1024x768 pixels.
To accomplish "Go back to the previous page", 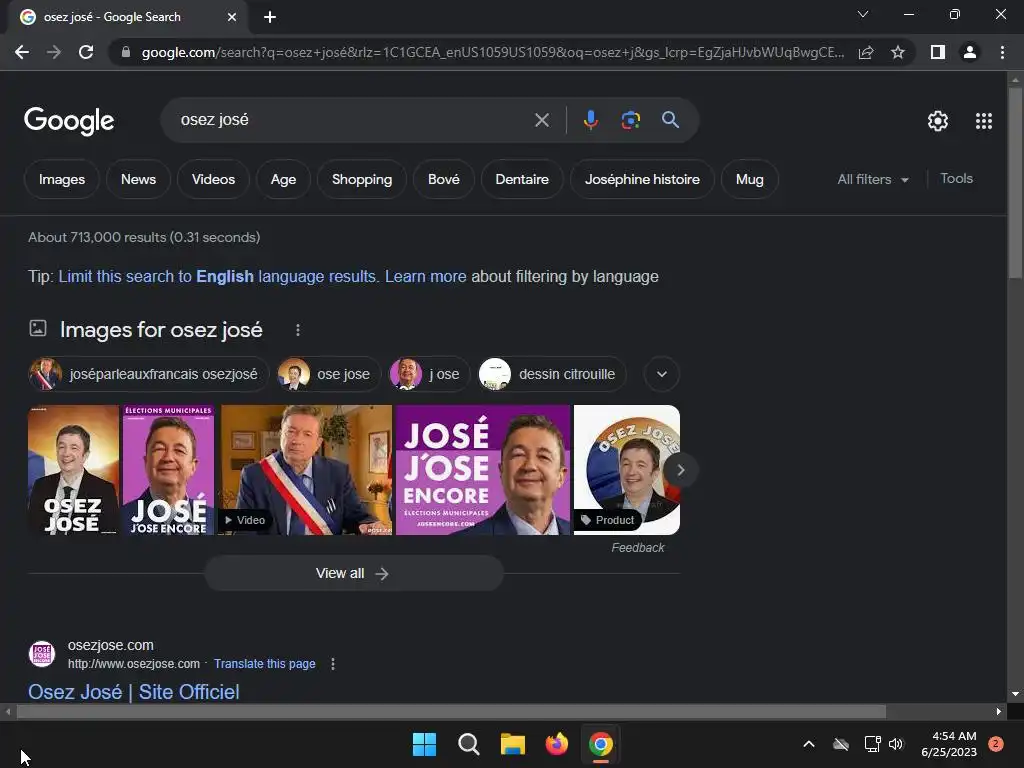I will [22, 52].
